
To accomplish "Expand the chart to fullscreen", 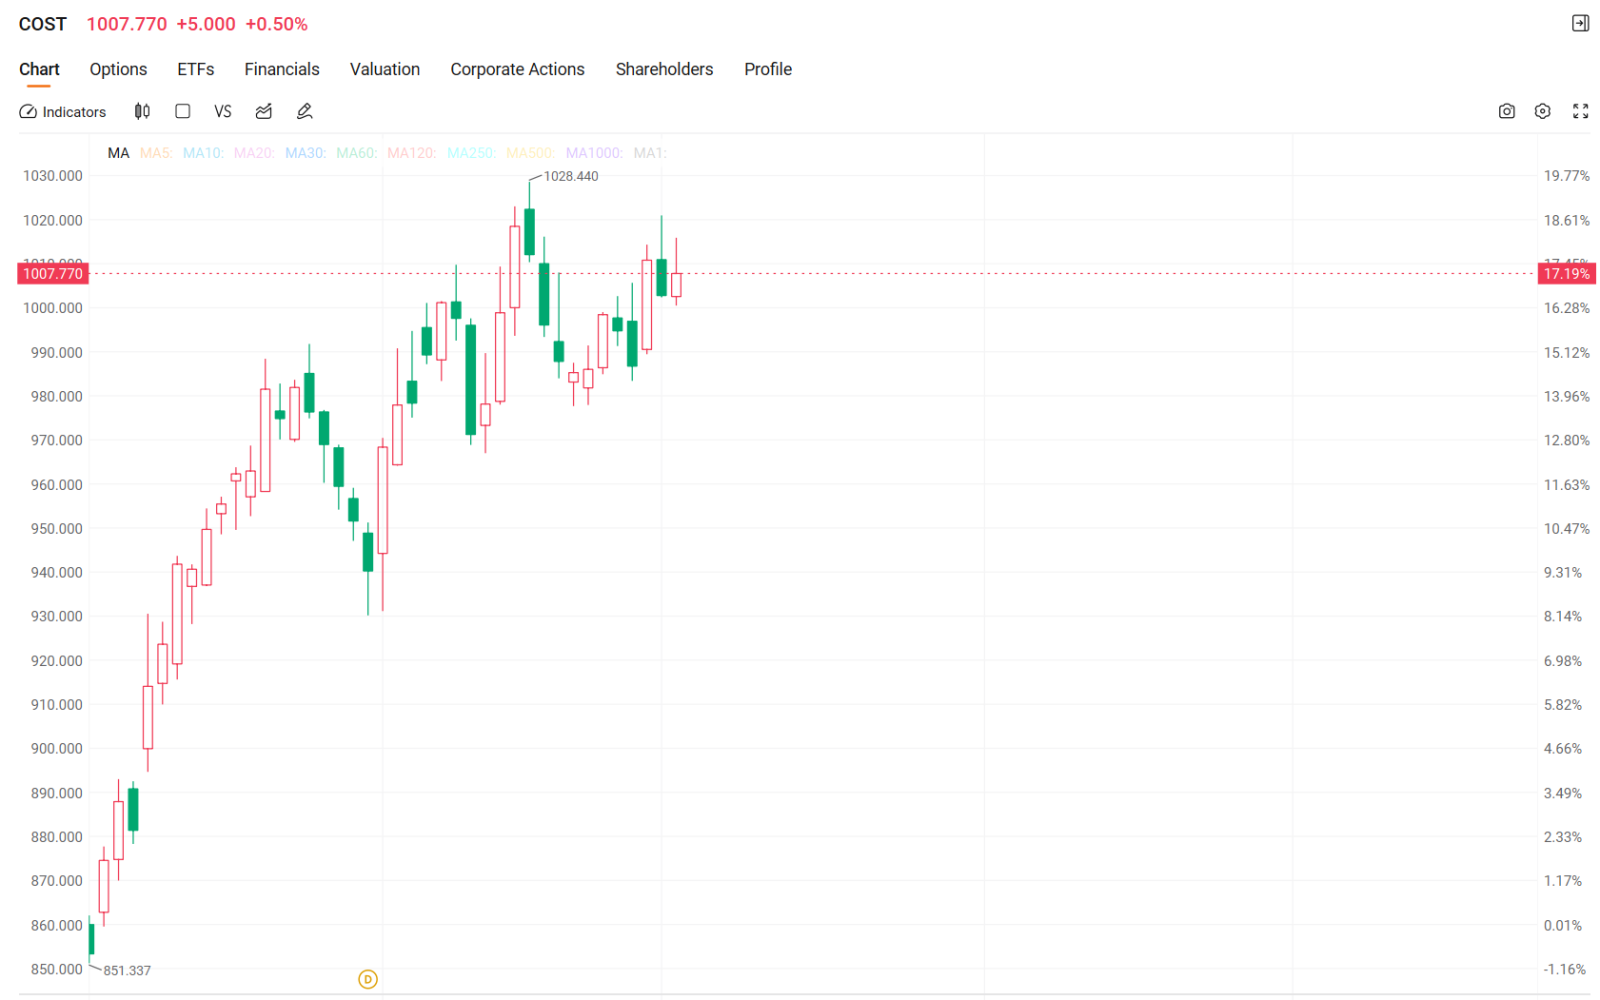I will [x=1581, y=111].
